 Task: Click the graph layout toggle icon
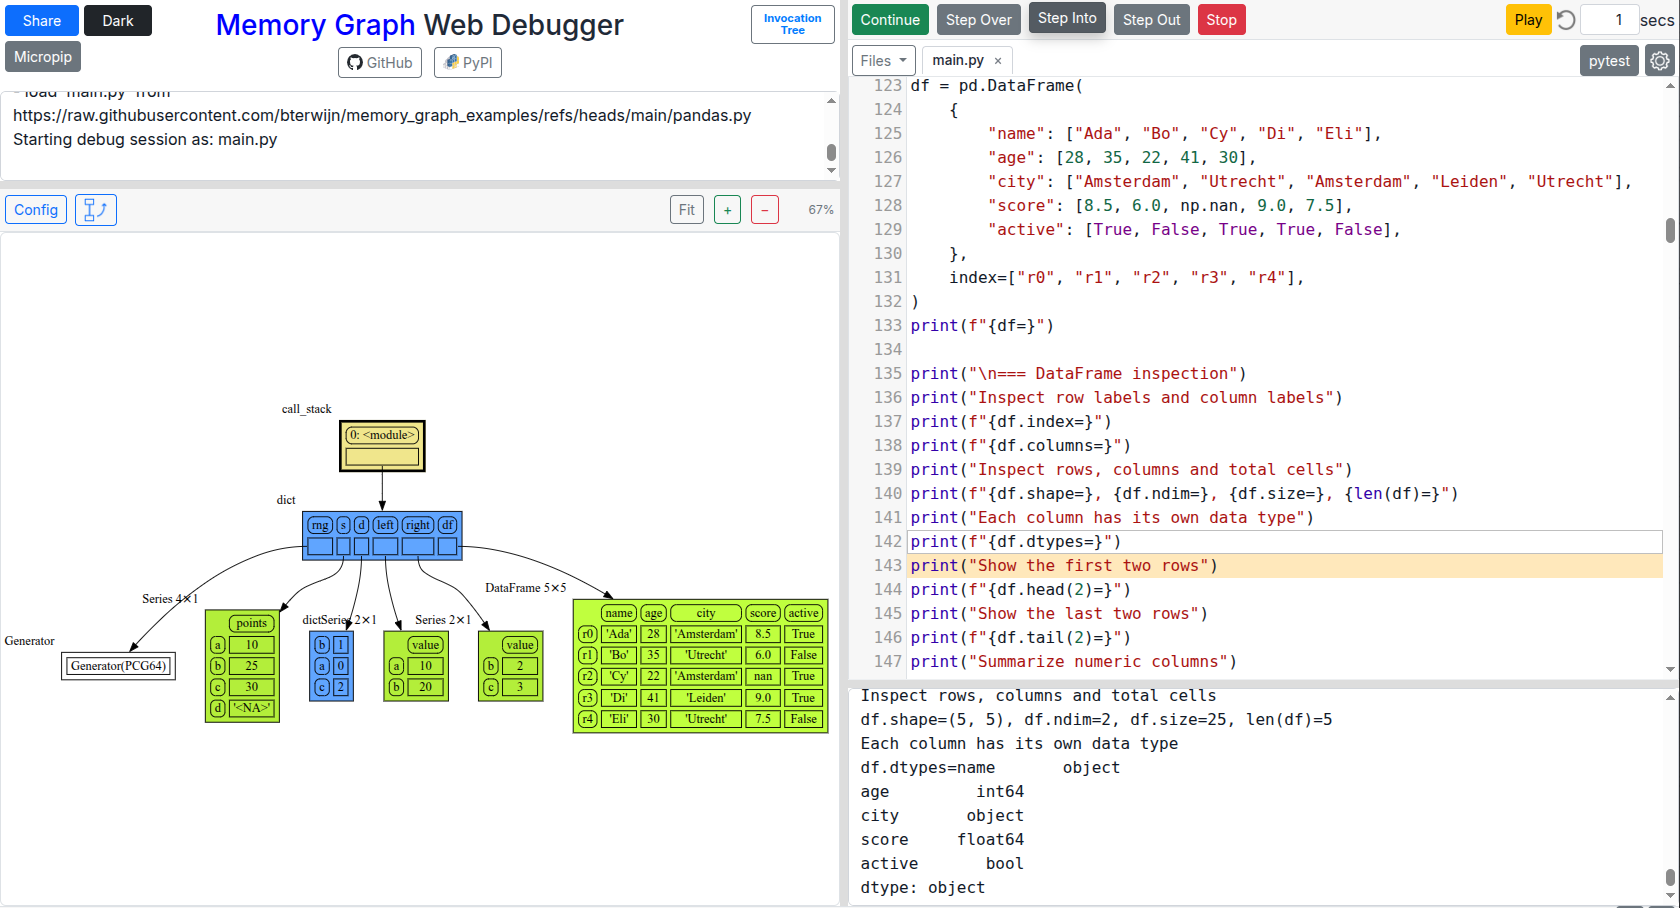click(96, 210)
